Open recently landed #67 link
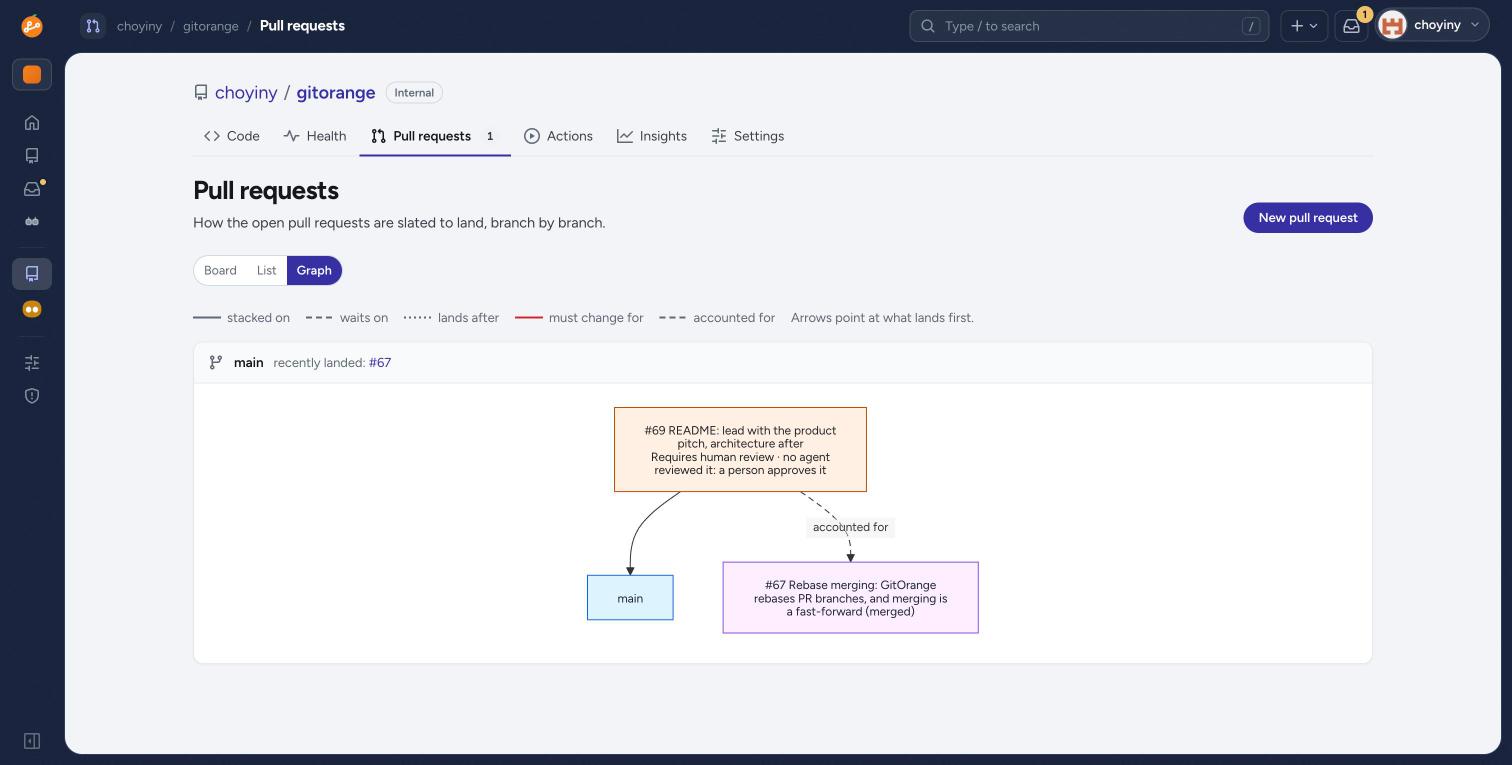 (x=380, y=363)
